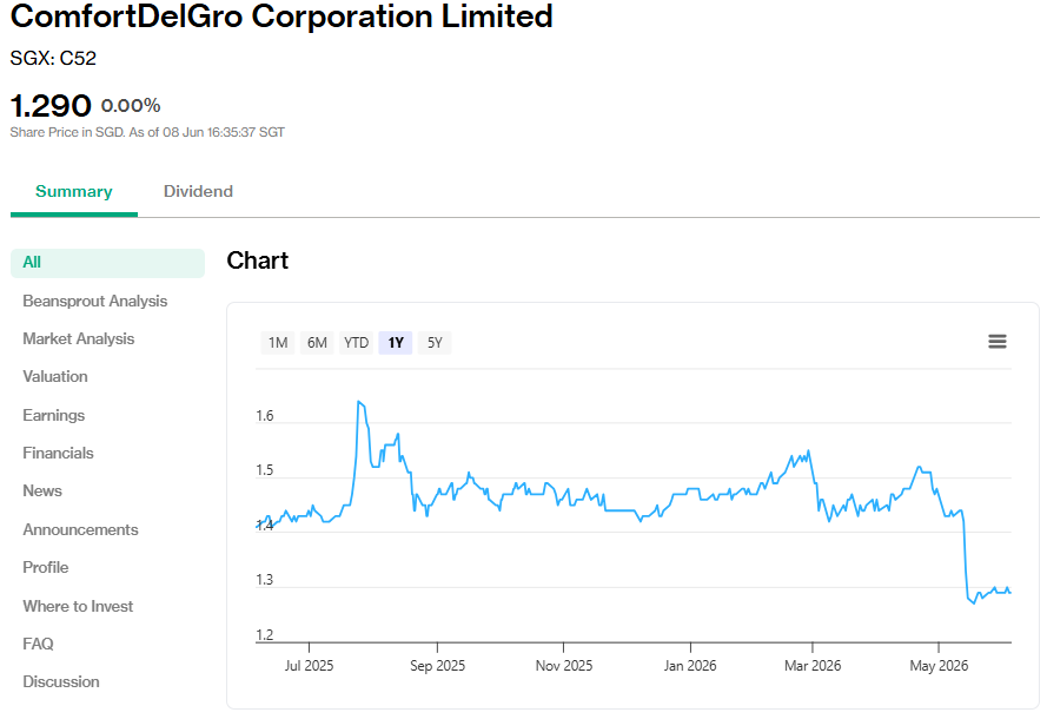Select the 6M chart range
Screen dimensions: 1047x719
(x=317, y=343)
